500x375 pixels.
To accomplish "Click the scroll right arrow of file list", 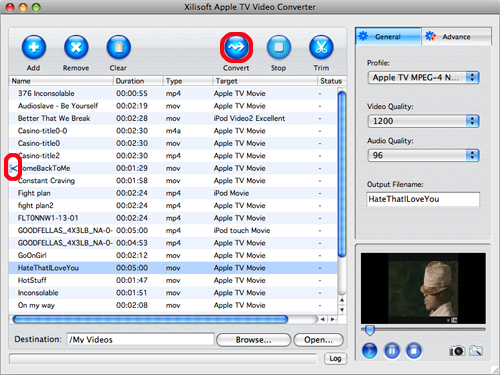I will (333, 319).
